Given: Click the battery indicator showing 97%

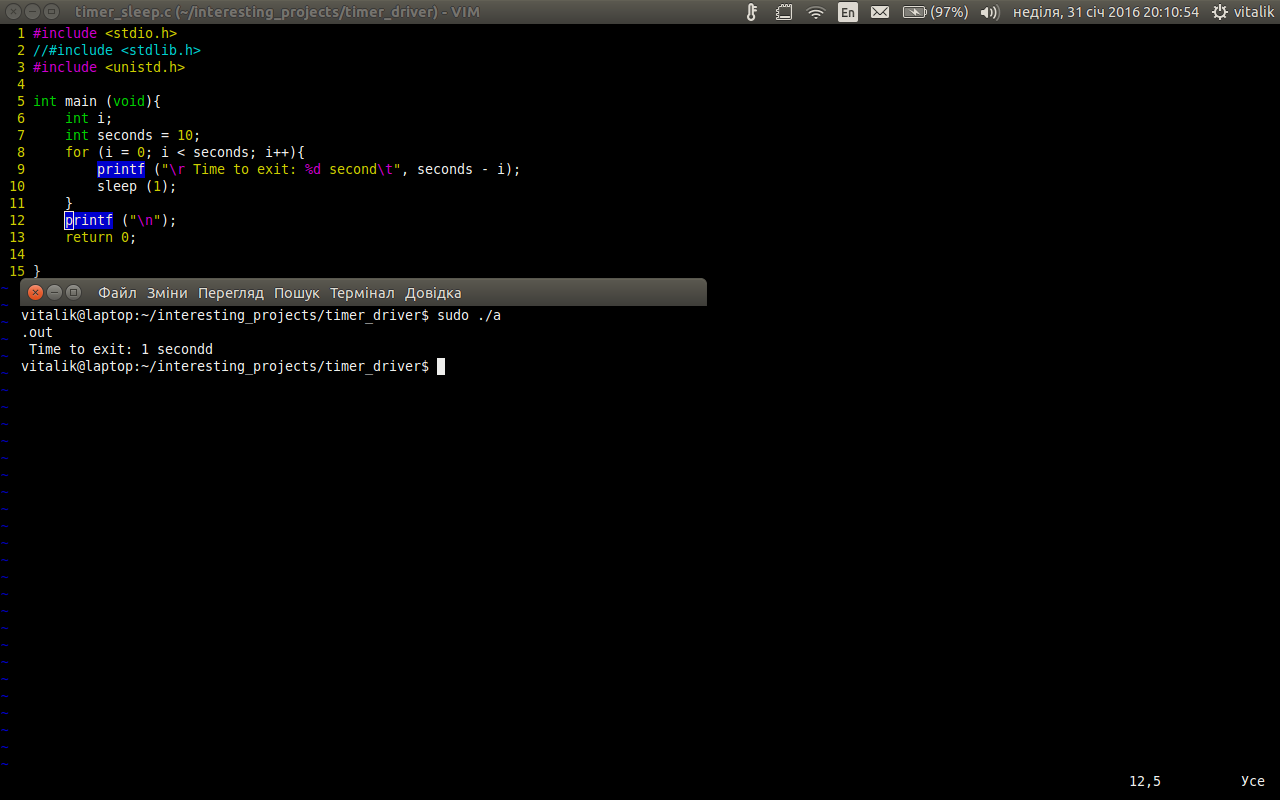Looking at the screenshot, I should point(934,12).
